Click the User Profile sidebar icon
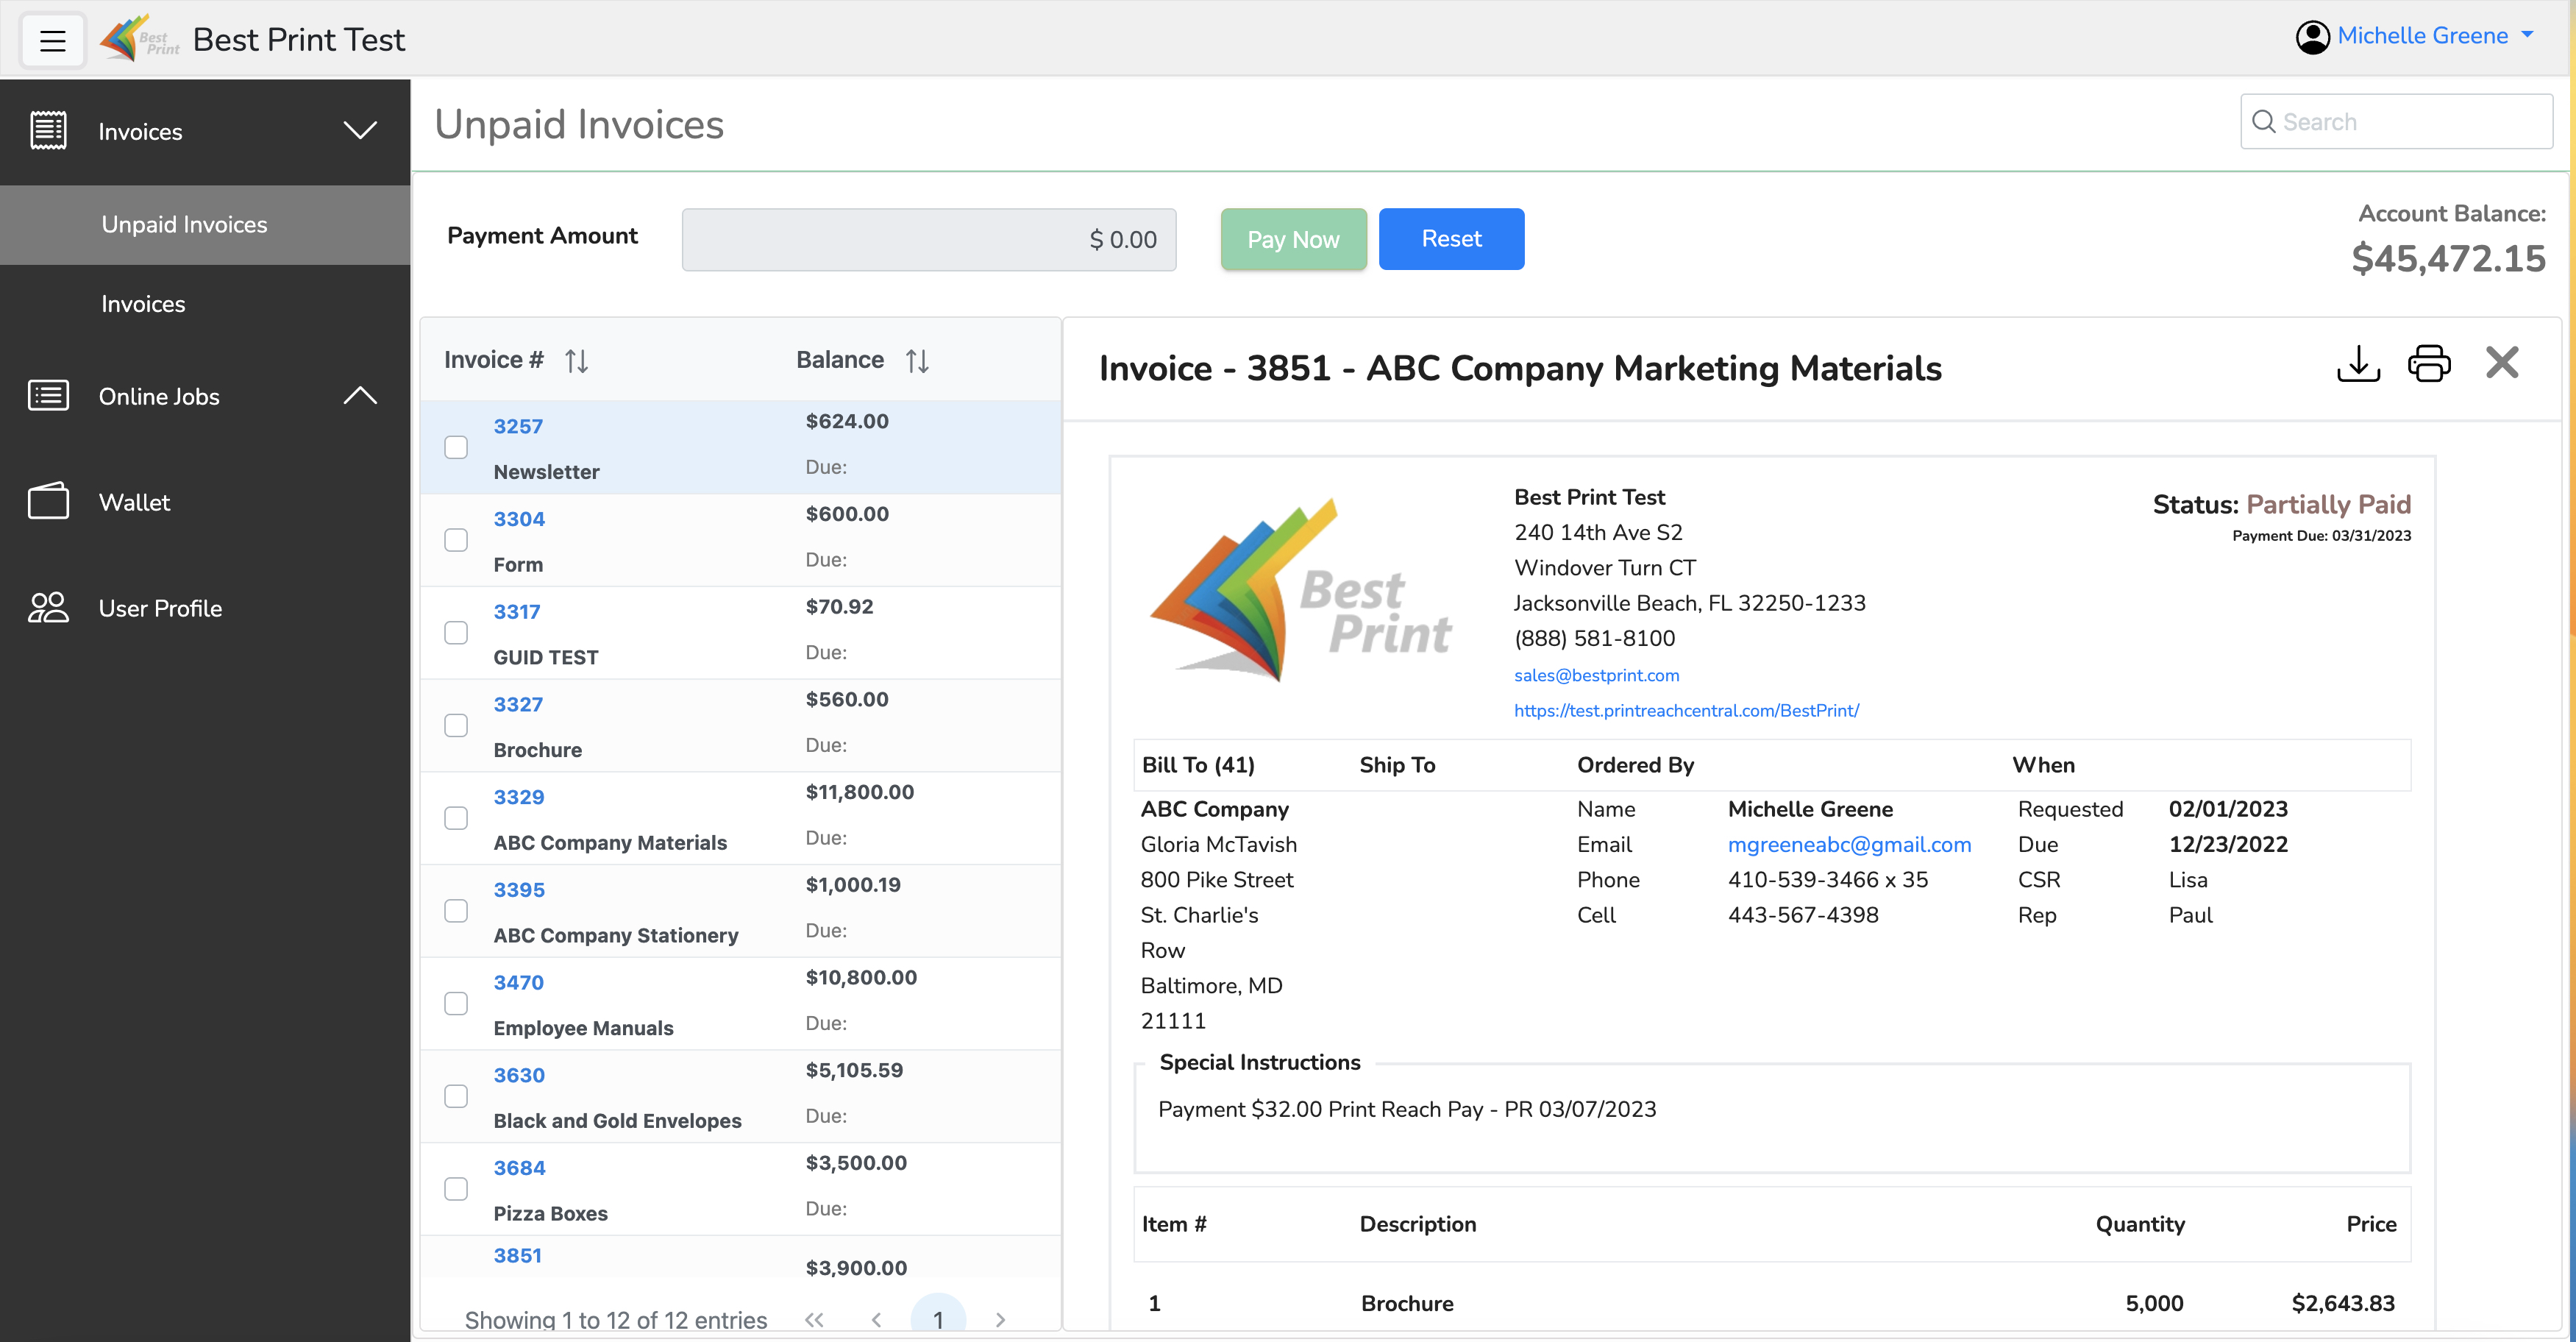 coord(47,607)
